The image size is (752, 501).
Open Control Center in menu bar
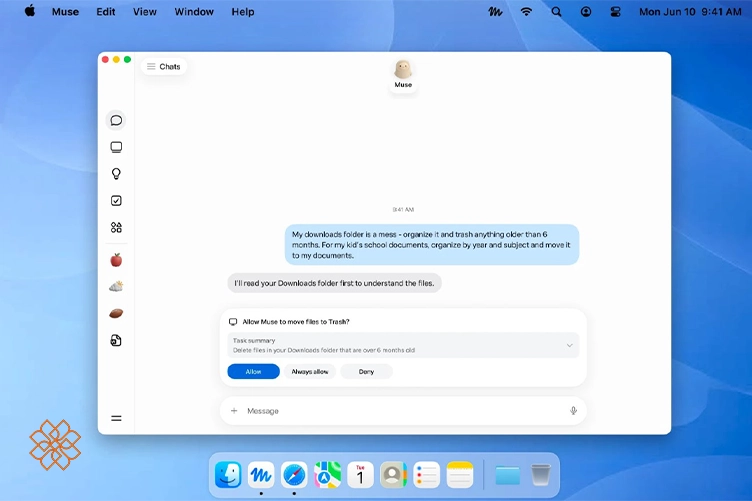point(615,12)
